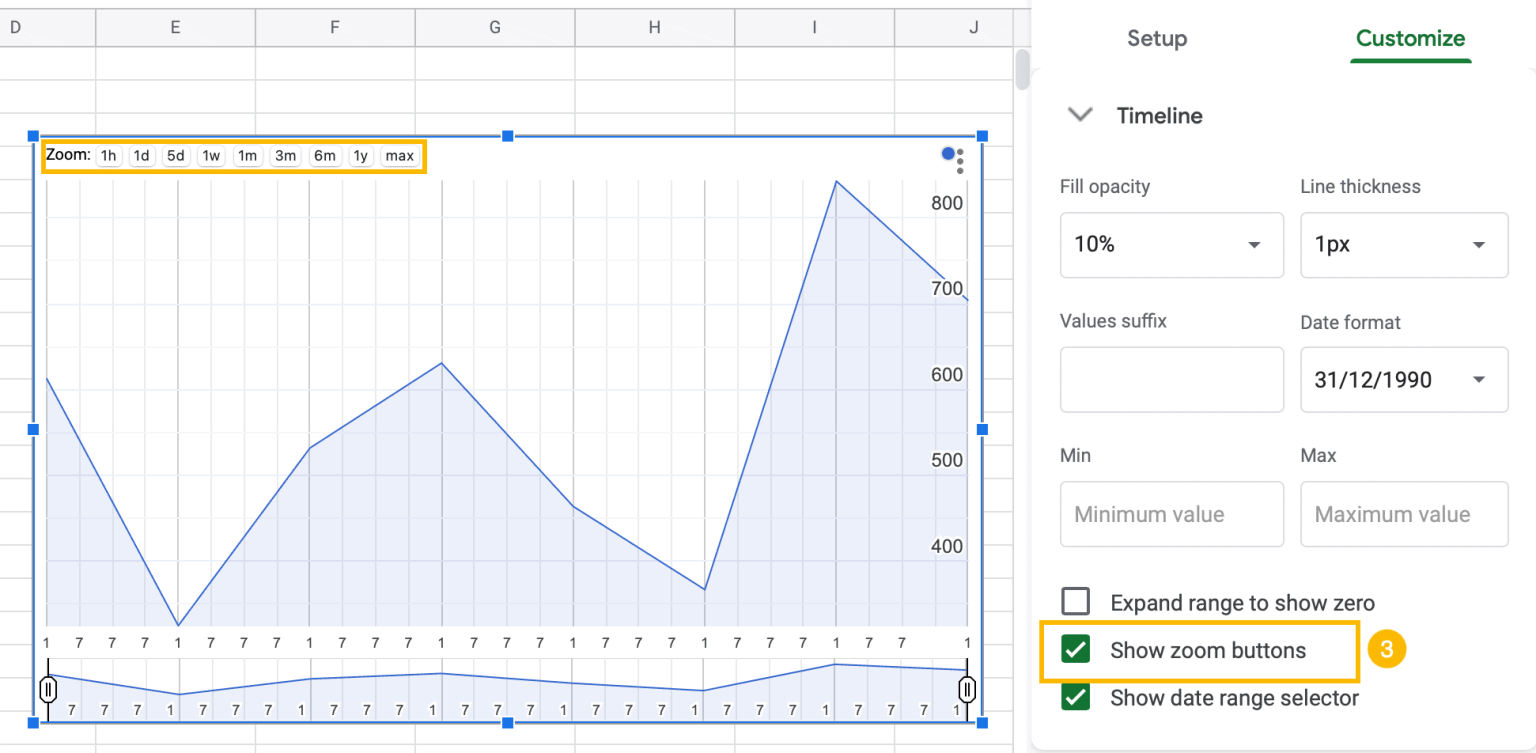Image resolution: width=1536 pixels, height=753 pixels.
Task: Collapse the Timeline section
Action: click(x=1080, y=114)
